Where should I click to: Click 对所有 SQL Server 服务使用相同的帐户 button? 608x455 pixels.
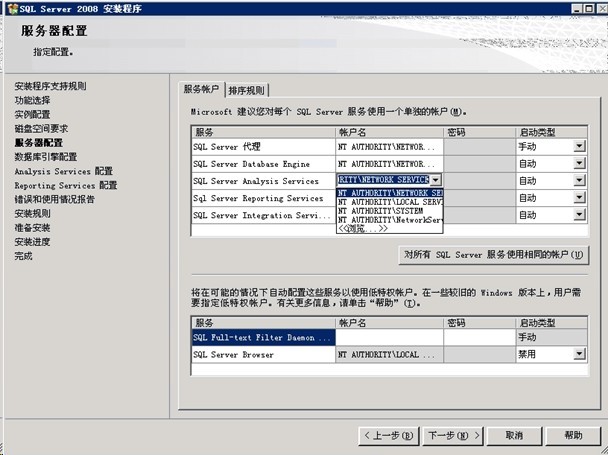tap(494, 255)
